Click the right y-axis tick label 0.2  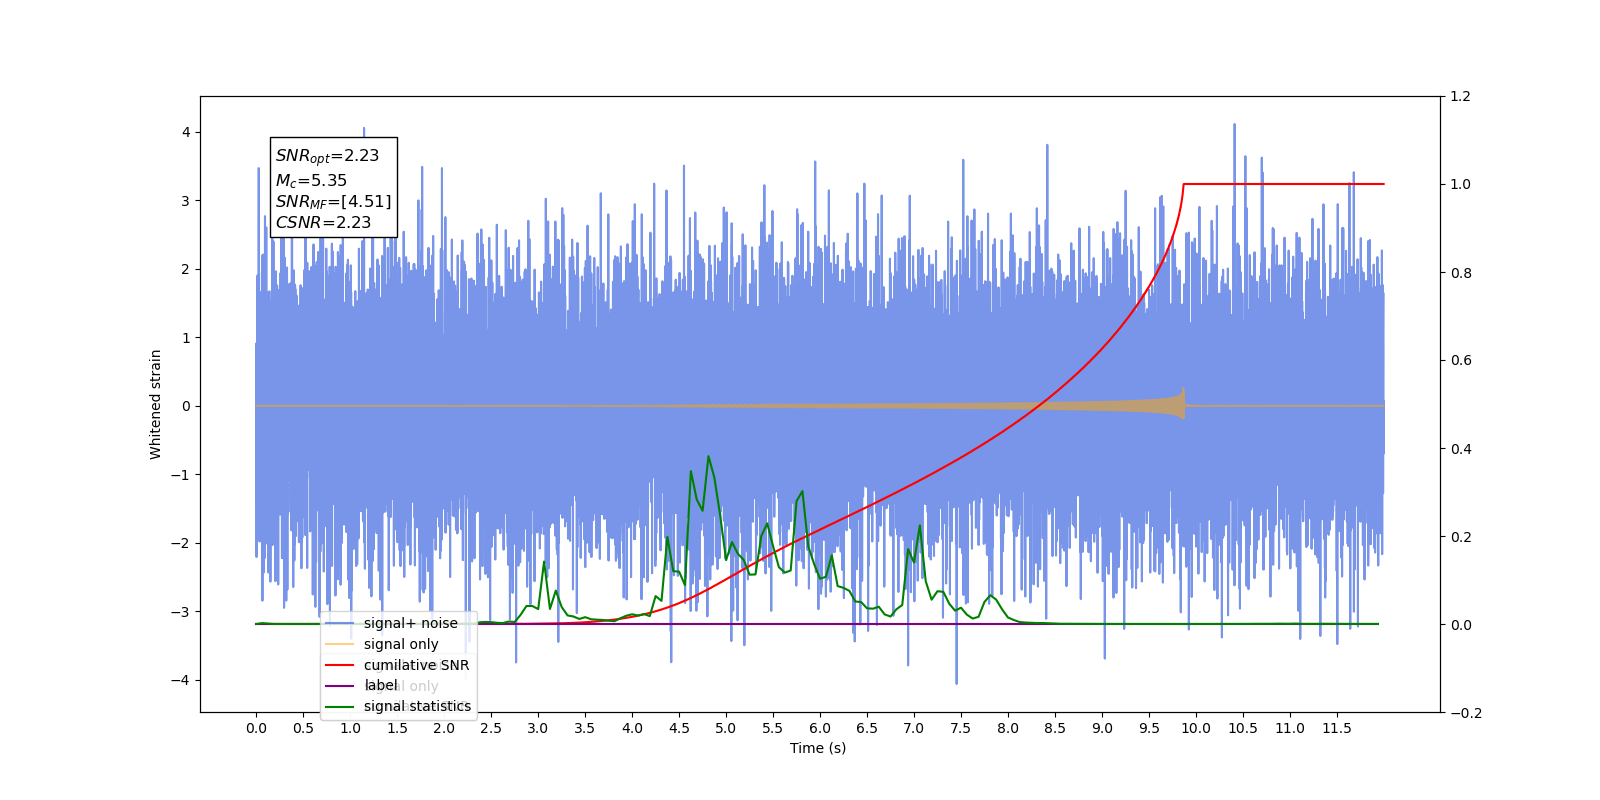click(1461, 537)
